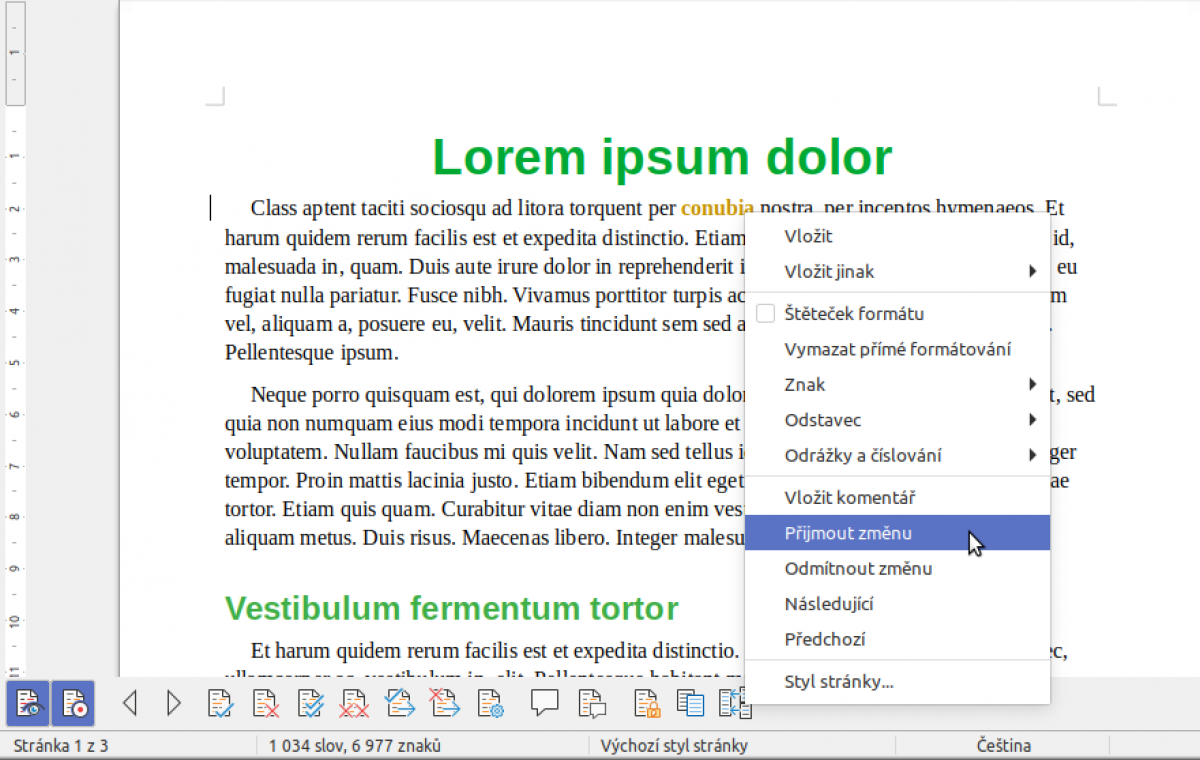Click Čeština language status field

1003,745
